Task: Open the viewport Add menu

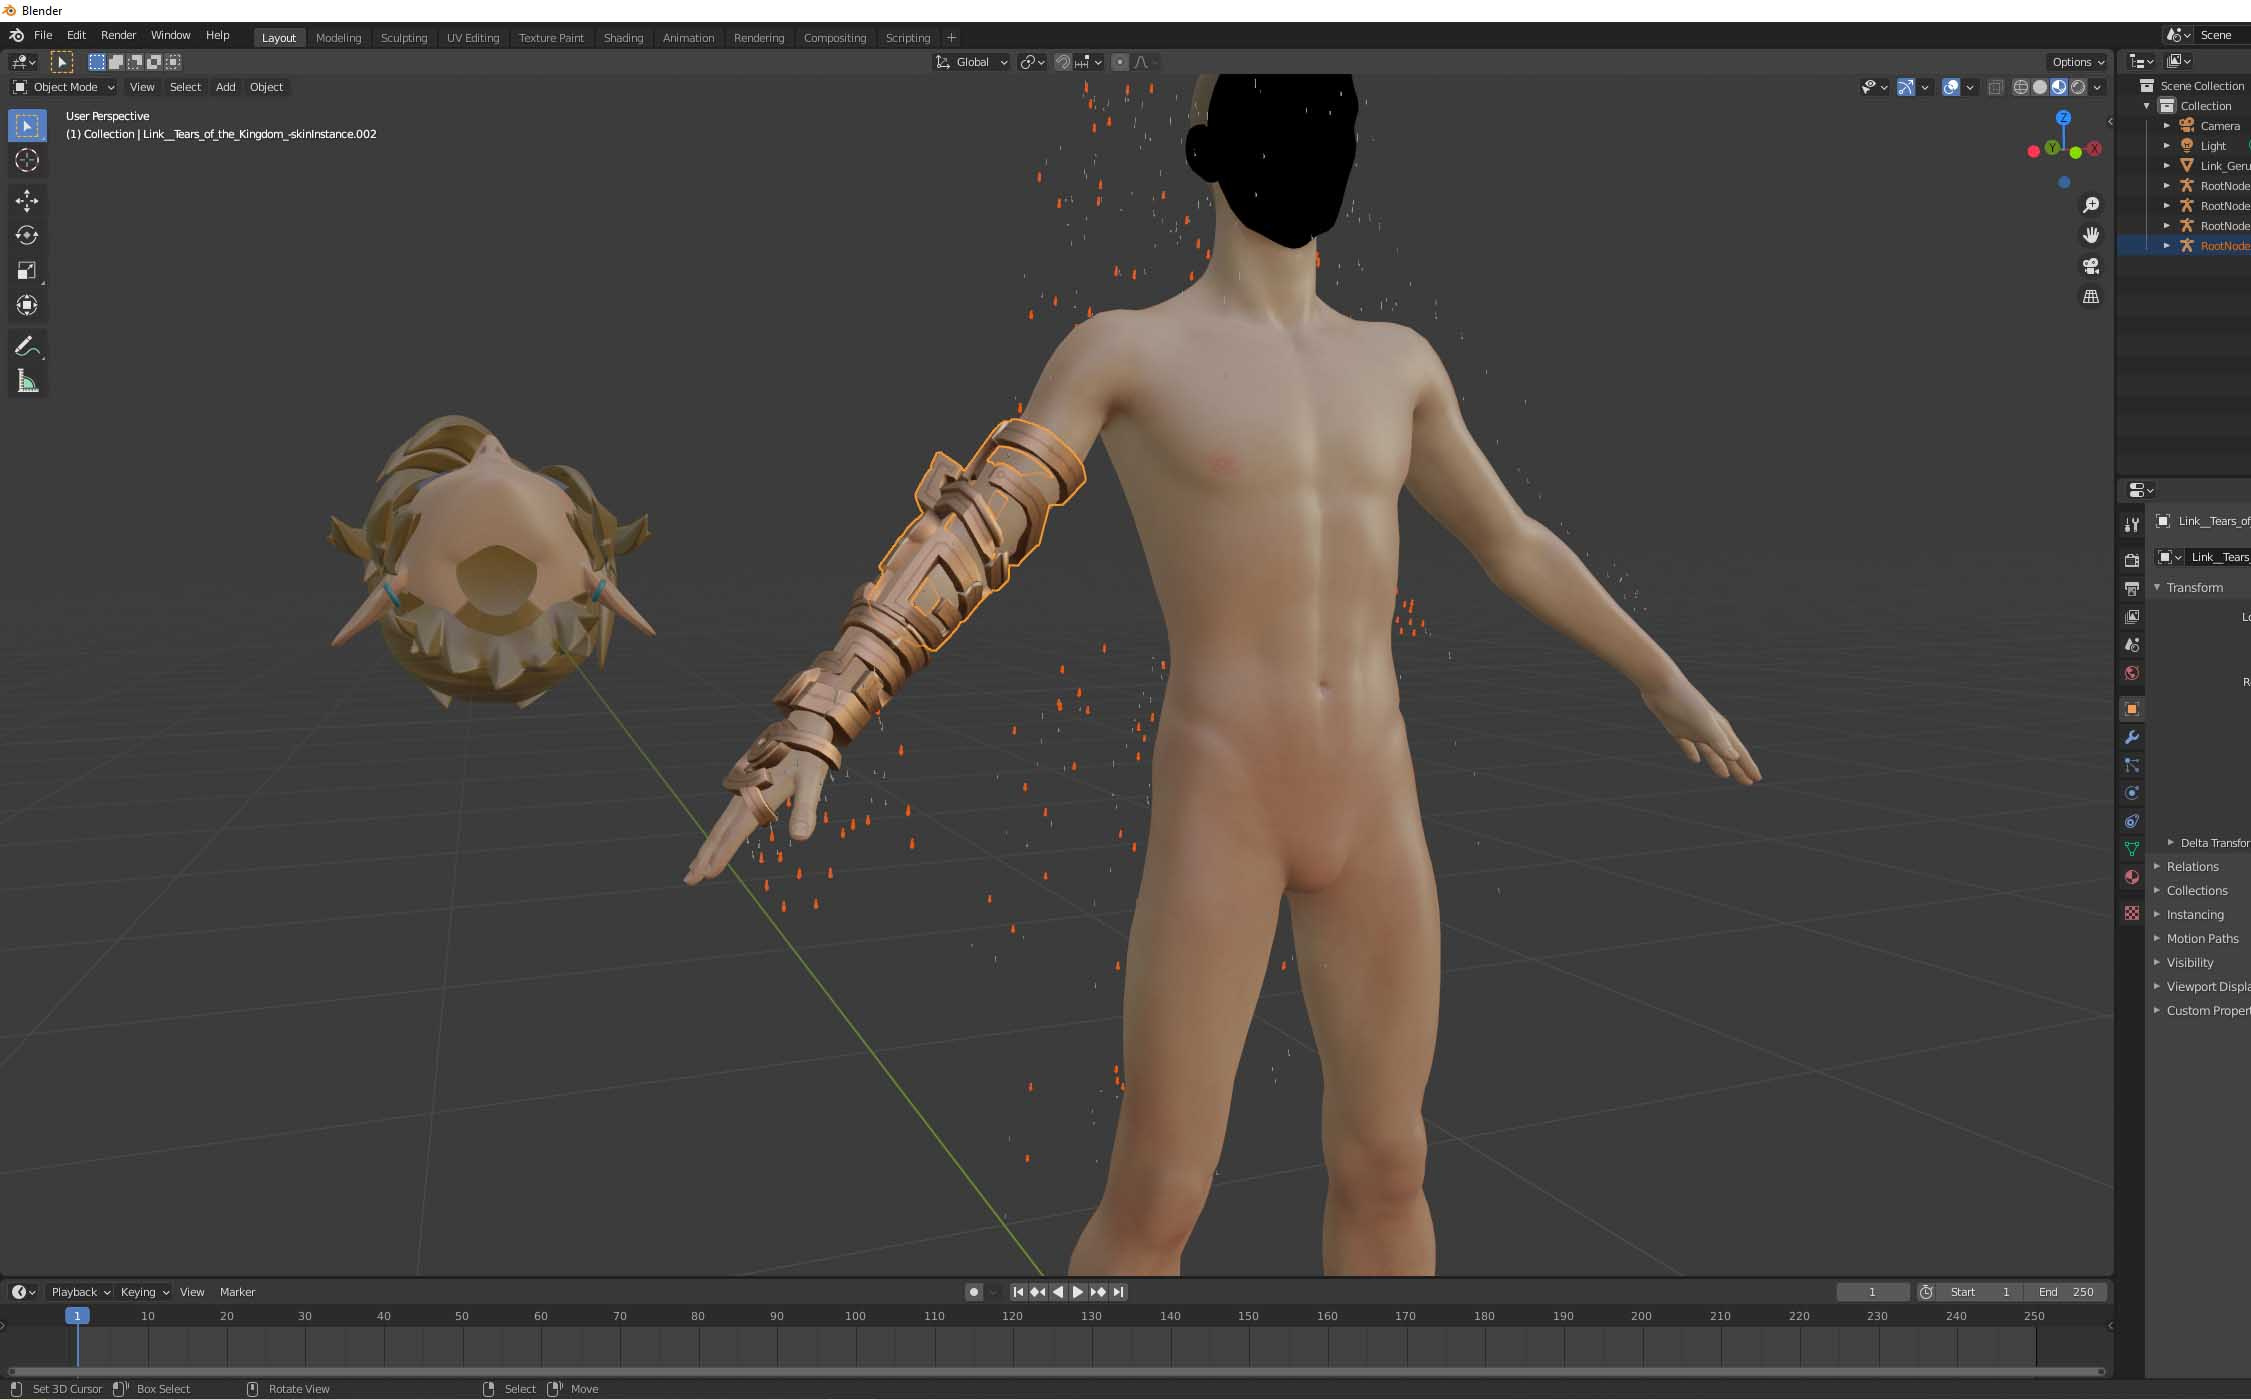Action: point(226,87)
